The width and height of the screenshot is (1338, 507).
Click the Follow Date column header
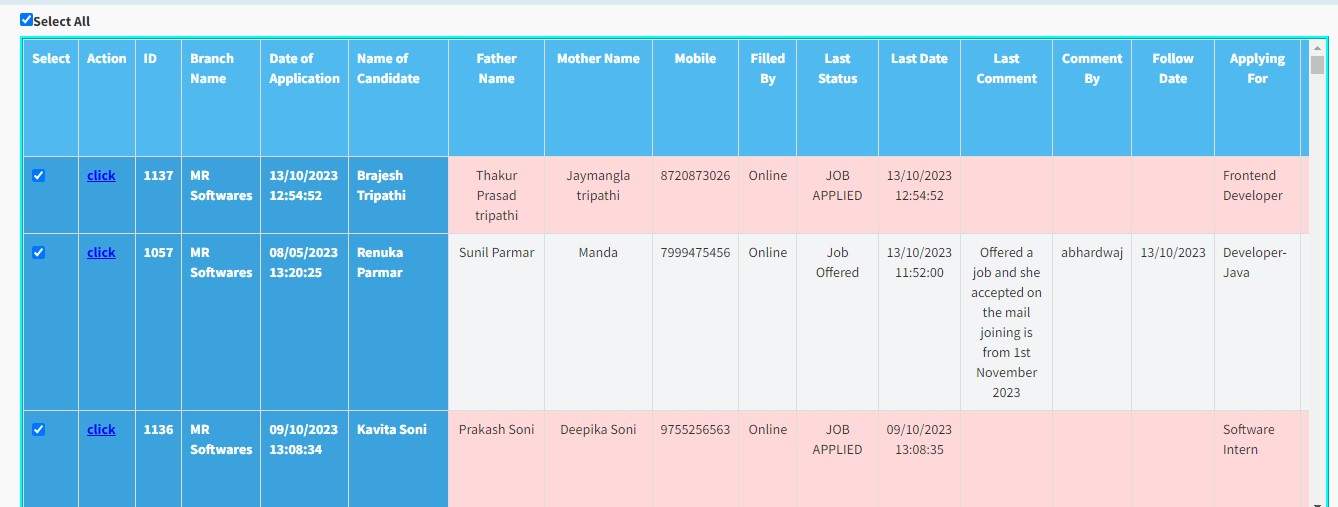1173,69
